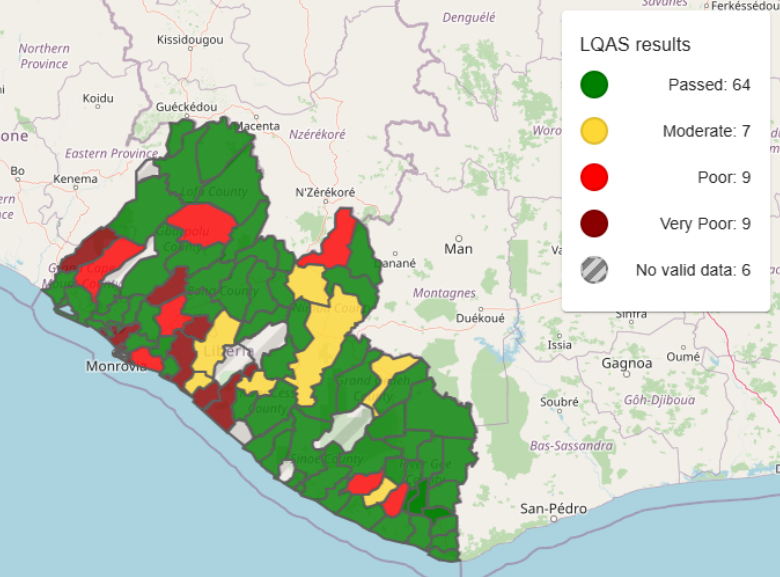Click the striped No valid data icon

coord(594,269)
